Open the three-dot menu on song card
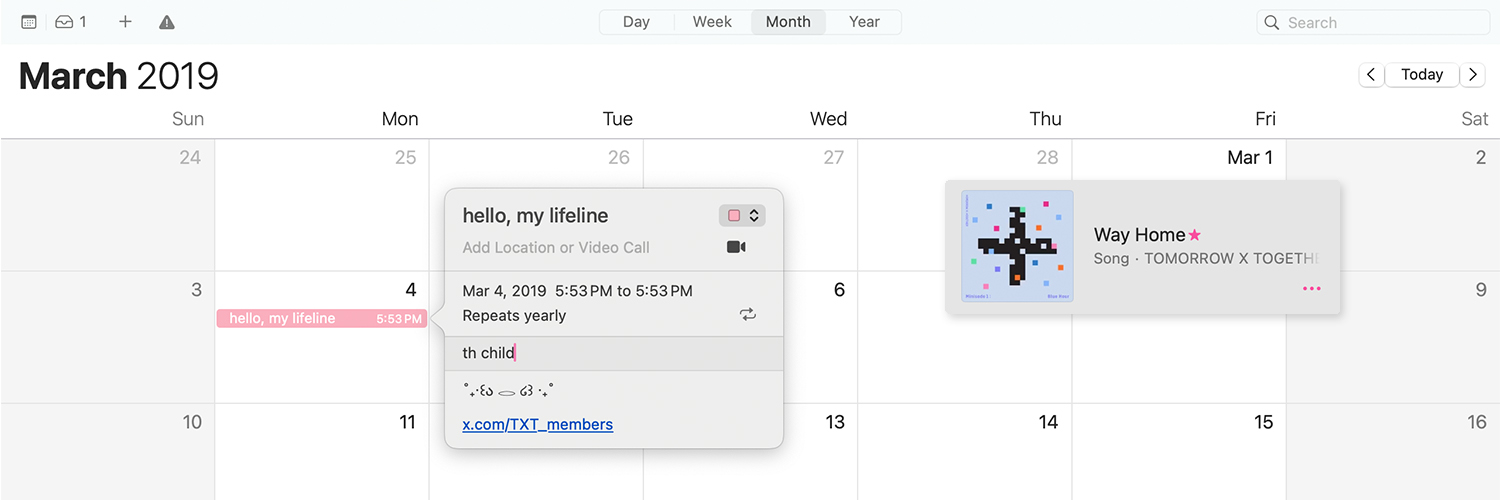 (x=1311, y=289)
